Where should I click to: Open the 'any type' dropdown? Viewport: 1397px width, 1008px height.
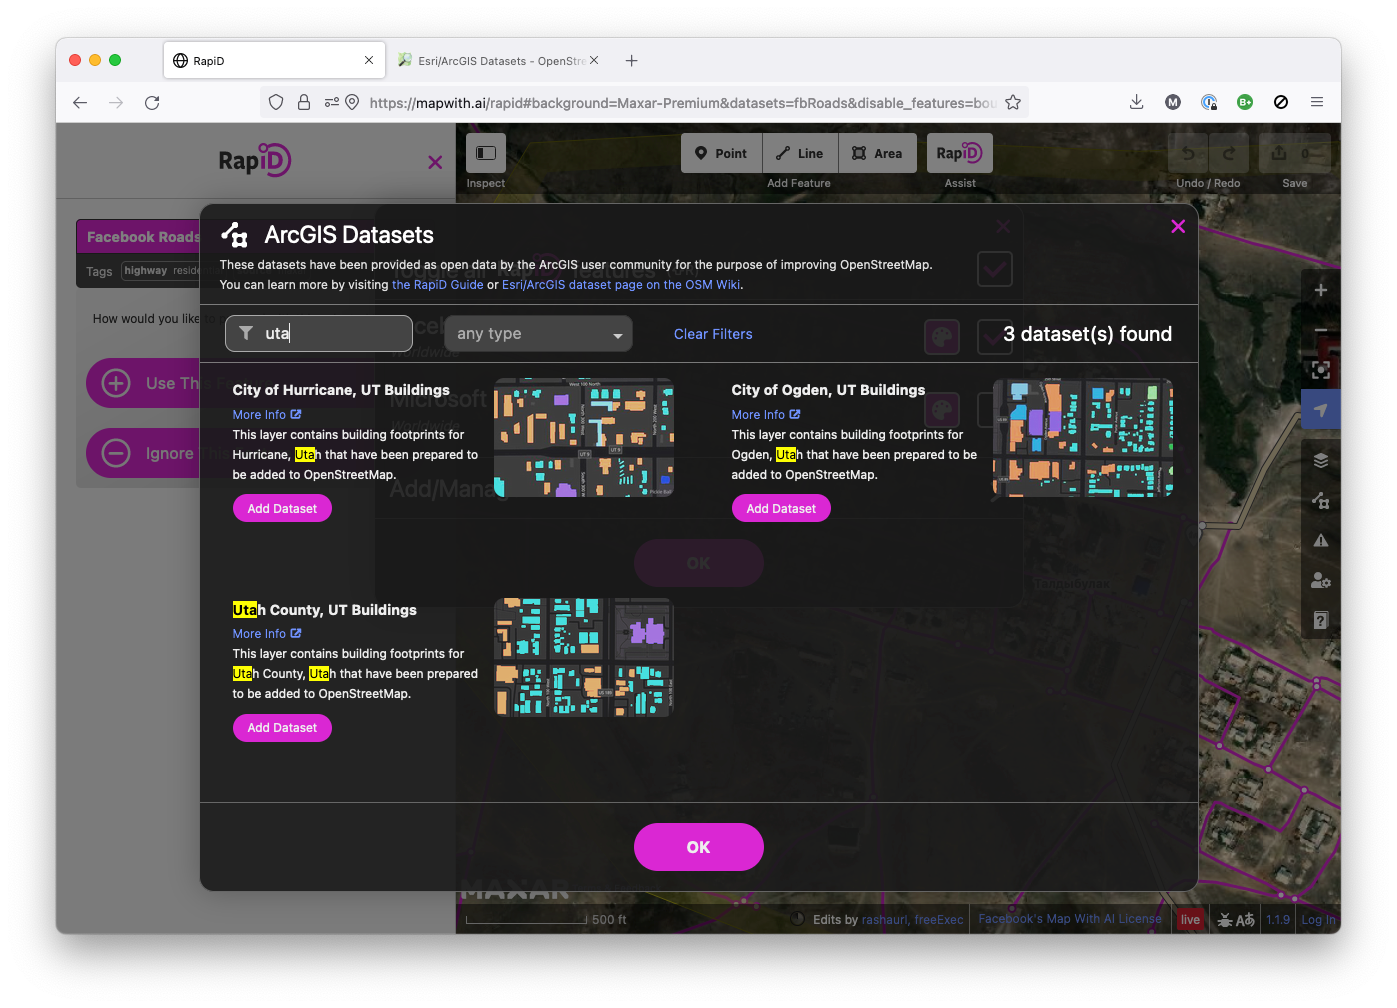538,334
